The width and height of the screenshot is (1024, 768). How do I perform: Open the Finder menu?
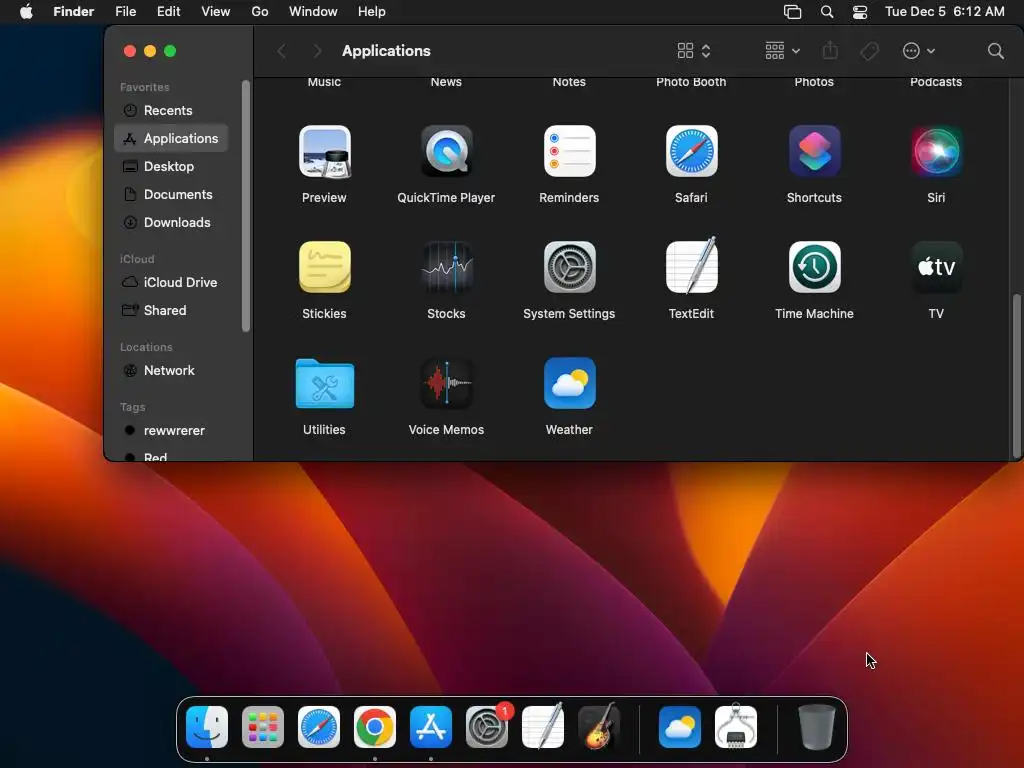click(x=74, y=12)
